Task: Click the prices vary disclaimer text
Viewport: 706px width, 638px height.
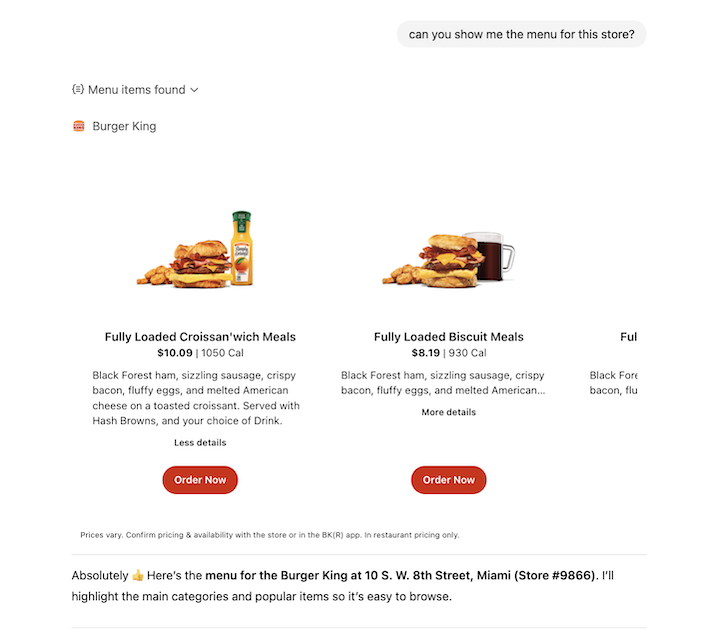Action: pos(269,535)
